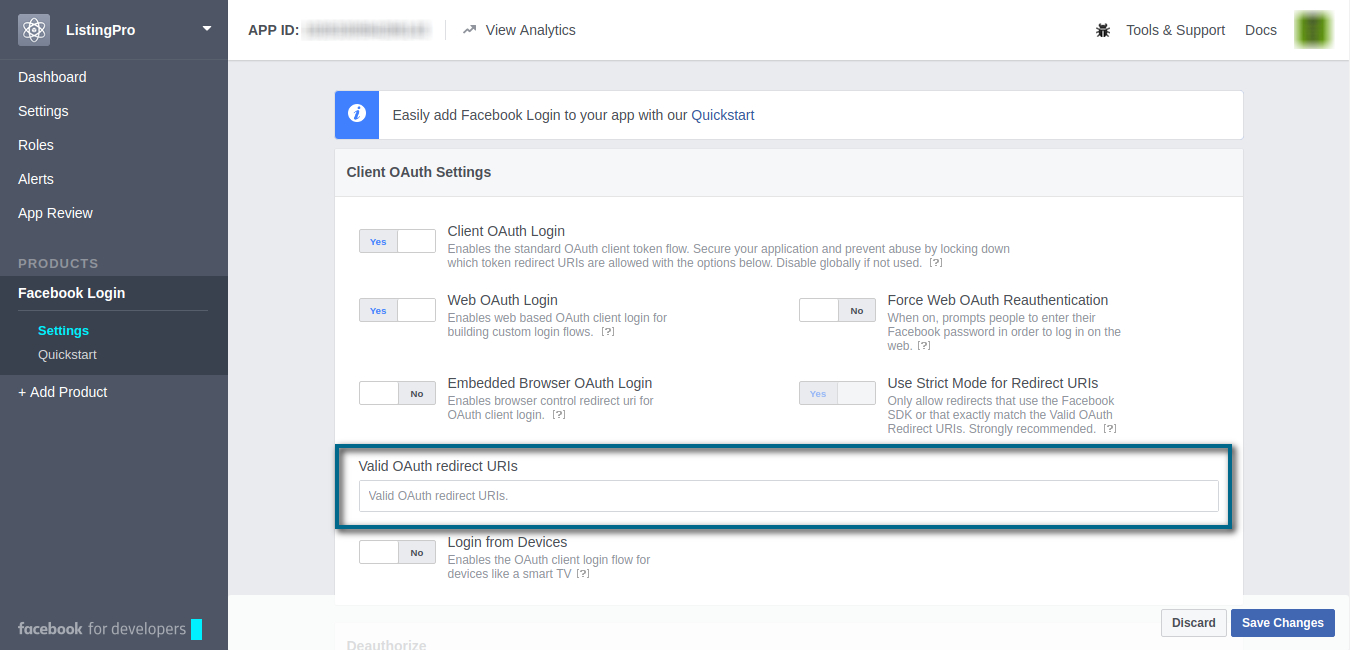Go to Roles in the sidebar
Viewport: 1350px width, 650px height.
point(36,145)
